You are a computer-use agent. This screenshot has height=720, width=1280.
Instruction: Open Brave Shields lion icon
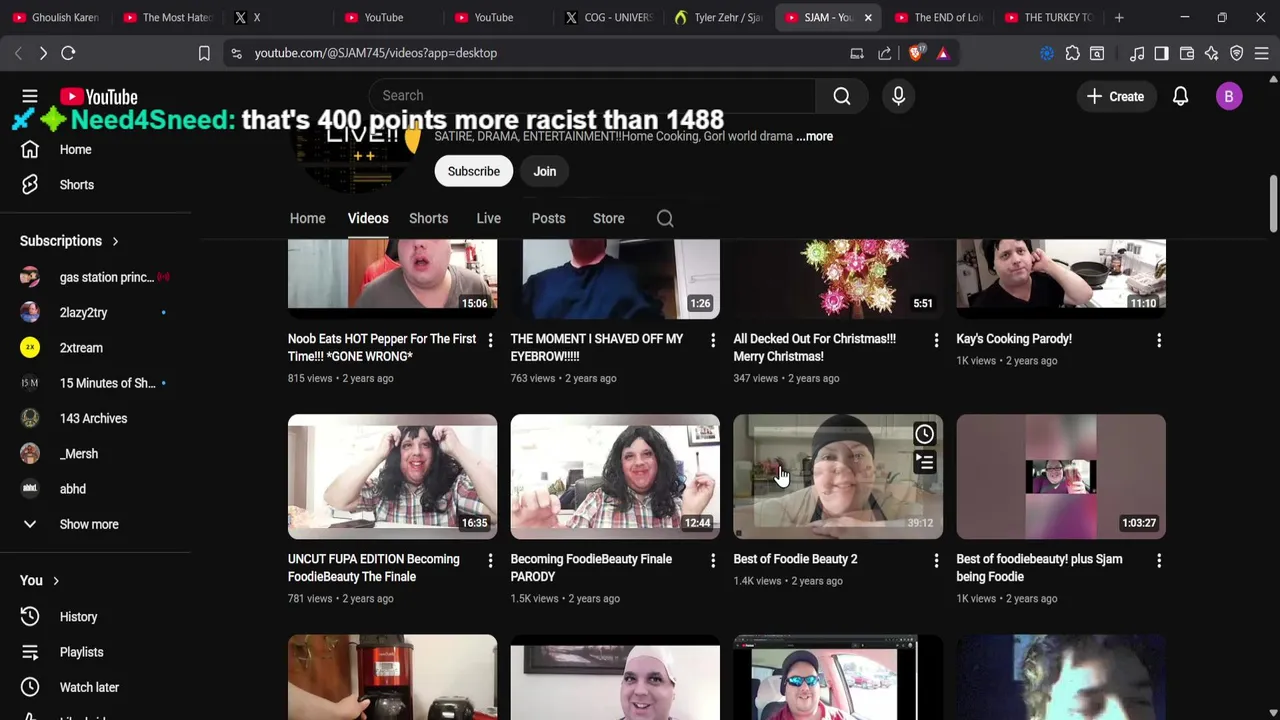(x=916, y=53)
